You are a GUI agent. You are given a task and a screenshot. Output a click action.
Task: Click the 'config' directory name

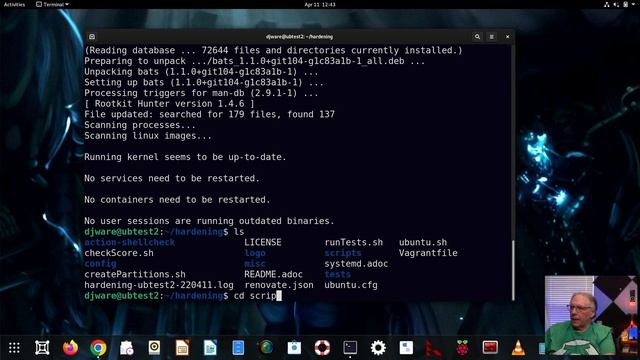100,264
